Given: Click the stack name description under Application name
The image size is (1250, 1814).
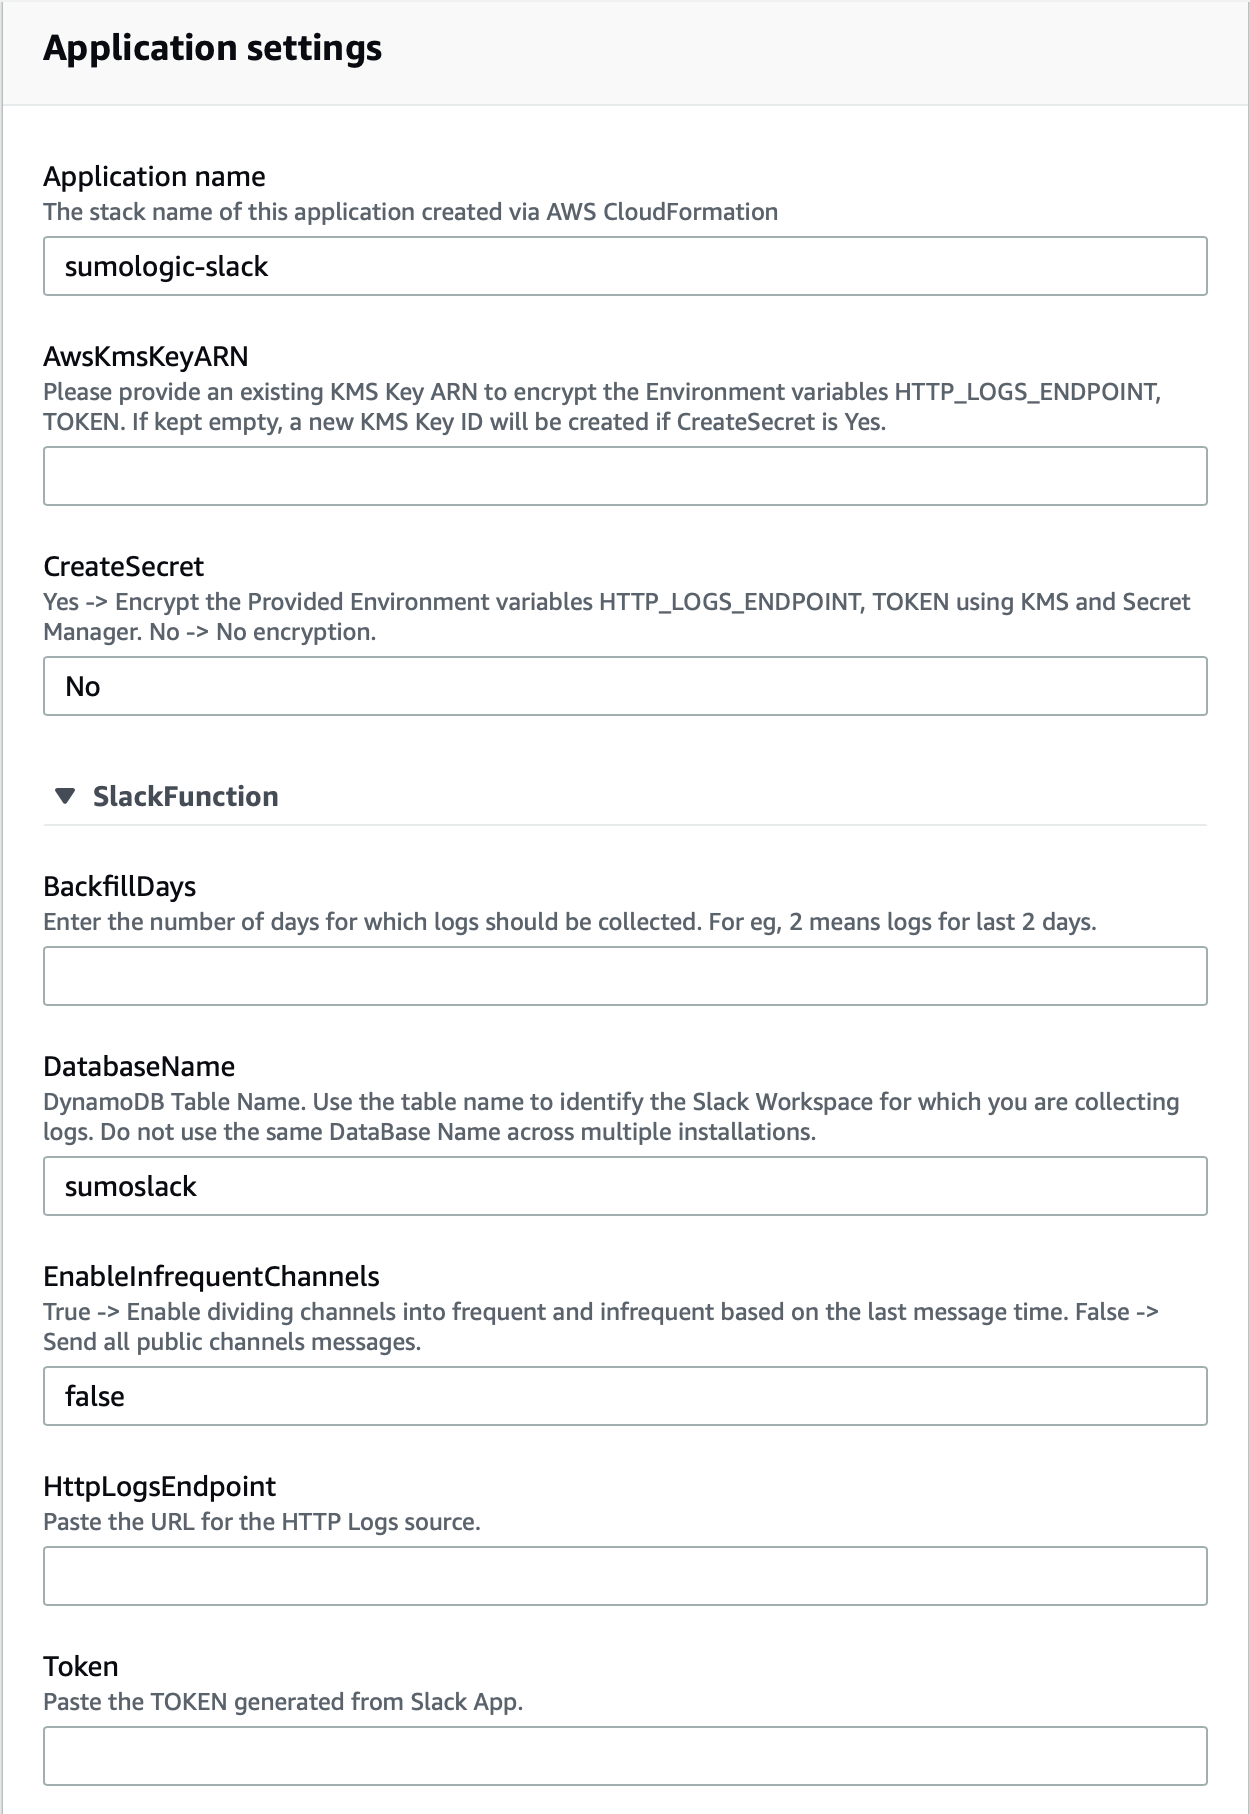Looking at the screenshot, I should tap(410, 212).
